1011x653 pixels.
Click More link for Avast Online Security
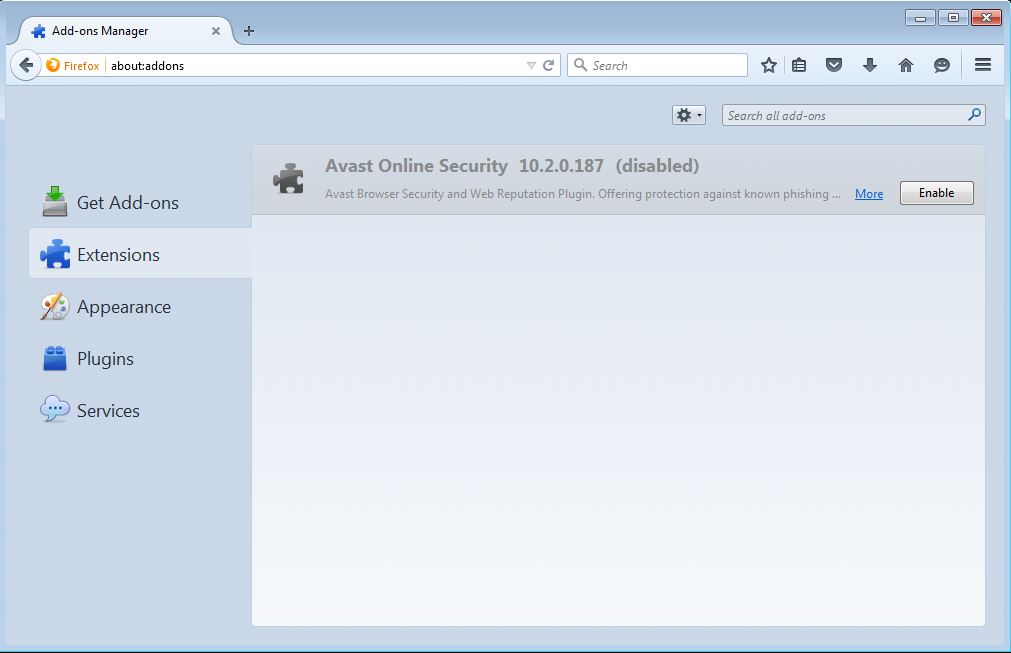(x=869, y=193)
